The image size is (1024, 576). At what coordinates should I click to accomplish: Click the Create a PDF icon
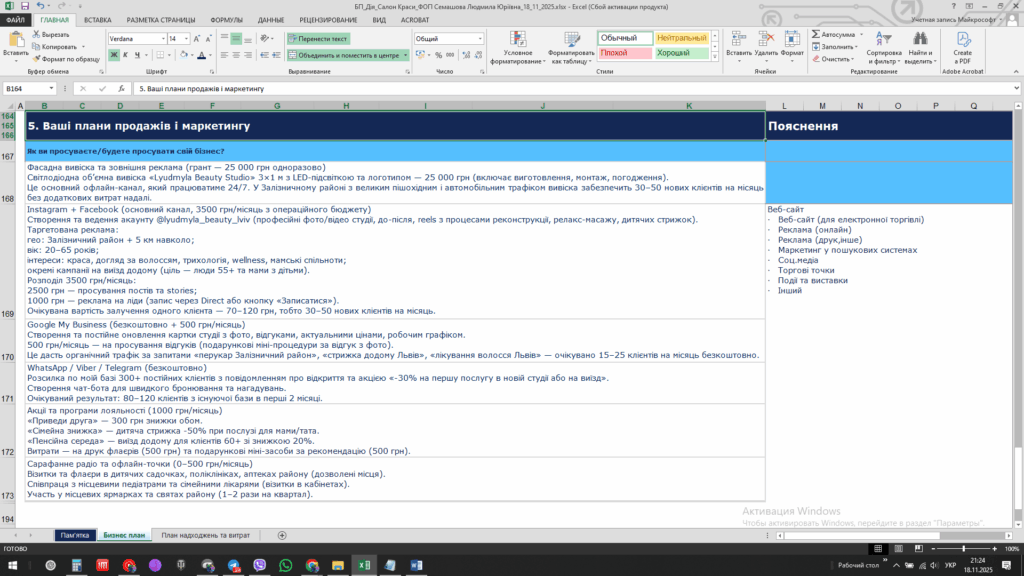pyautogui.click(x=962, y=40)
